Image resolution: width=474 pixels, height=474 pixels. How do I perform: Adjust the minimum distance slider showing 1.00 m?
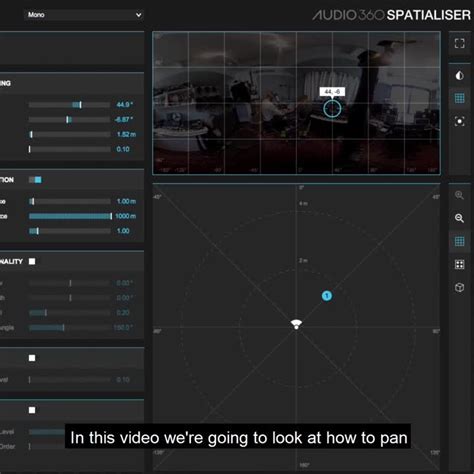coord(69,201)
